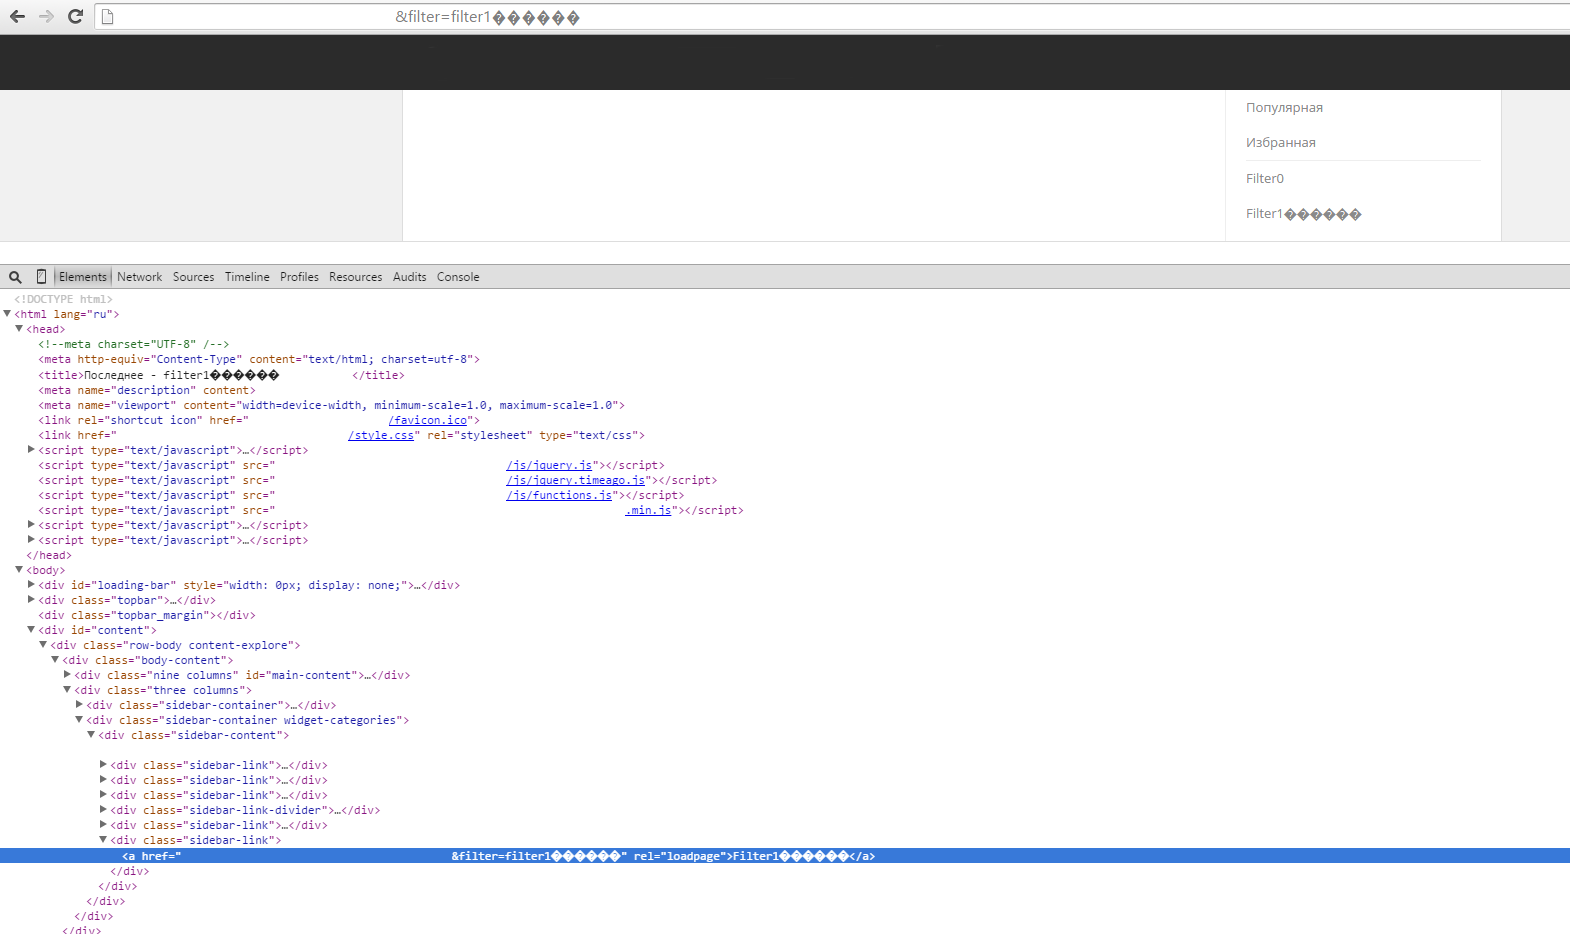Open the Console tab

pyautogui.click(x=458, y=277)
